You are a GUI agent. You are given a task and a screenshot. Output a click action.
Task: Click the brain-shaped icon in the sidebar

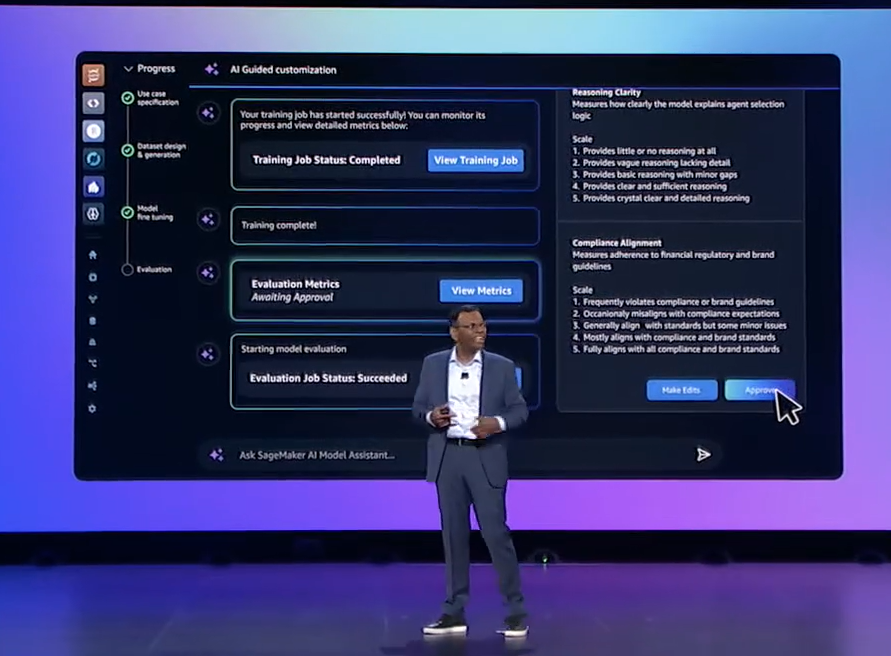coord(93,213)
